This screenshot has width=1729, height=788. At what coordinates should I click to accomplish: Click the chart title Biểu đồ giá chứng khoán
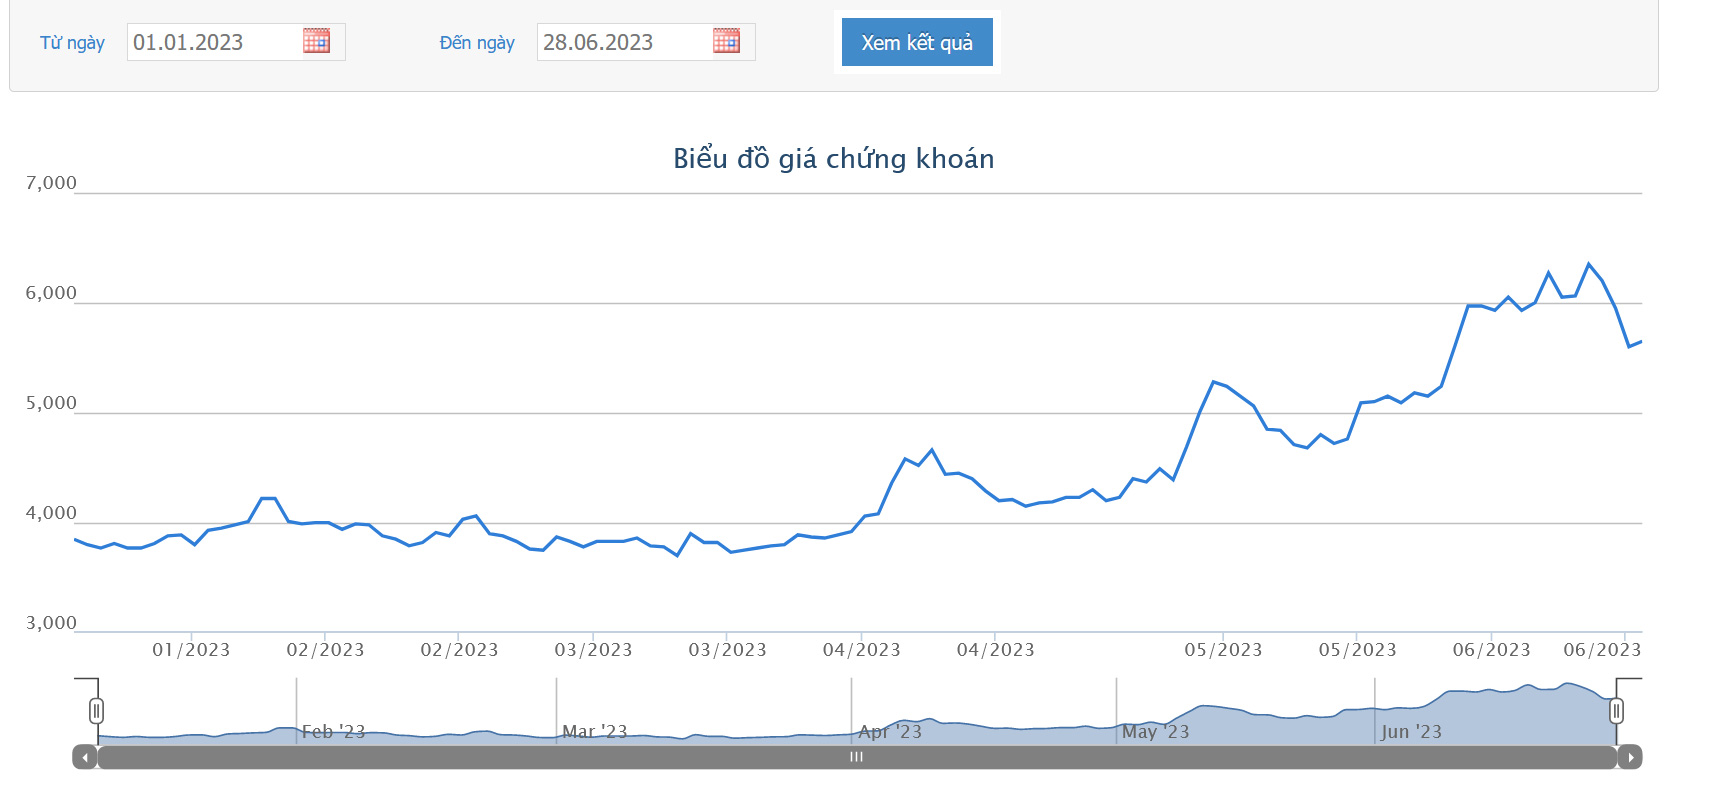pyautogui.click(x=833, y=159)
